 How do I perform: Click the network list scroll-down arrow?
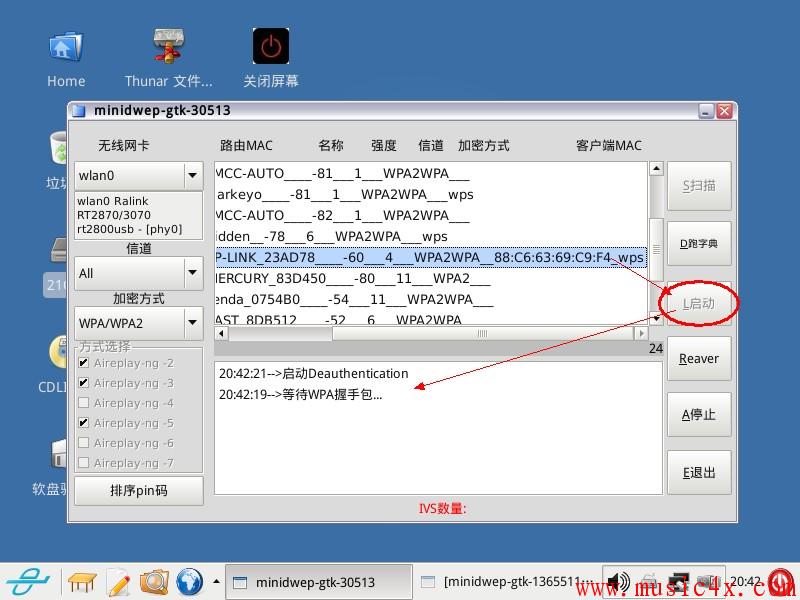[x=656, y=318]
